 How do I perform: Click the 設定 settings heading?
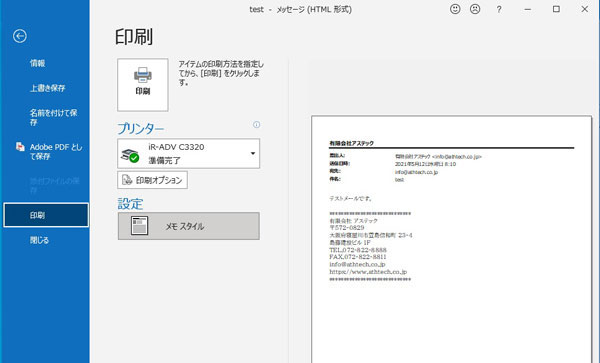(x=130, y=204)
